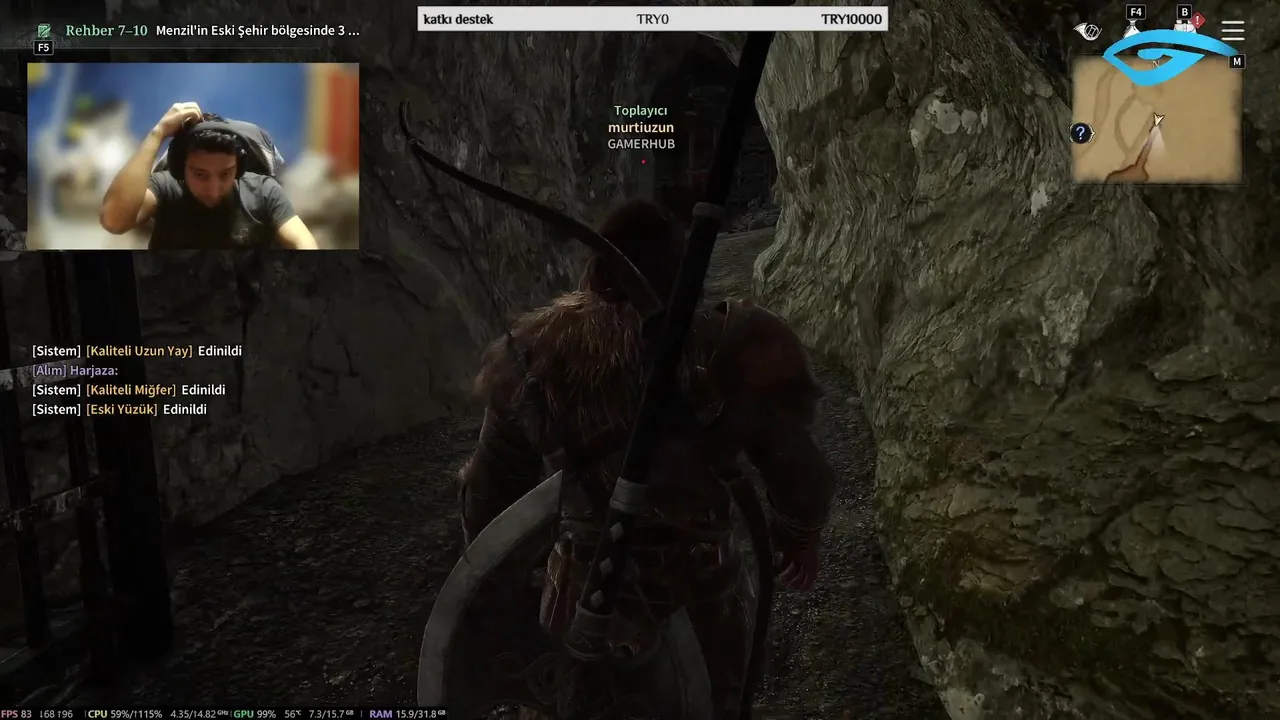Click the first '[Sistem]' tag in chat

(56, 351)
